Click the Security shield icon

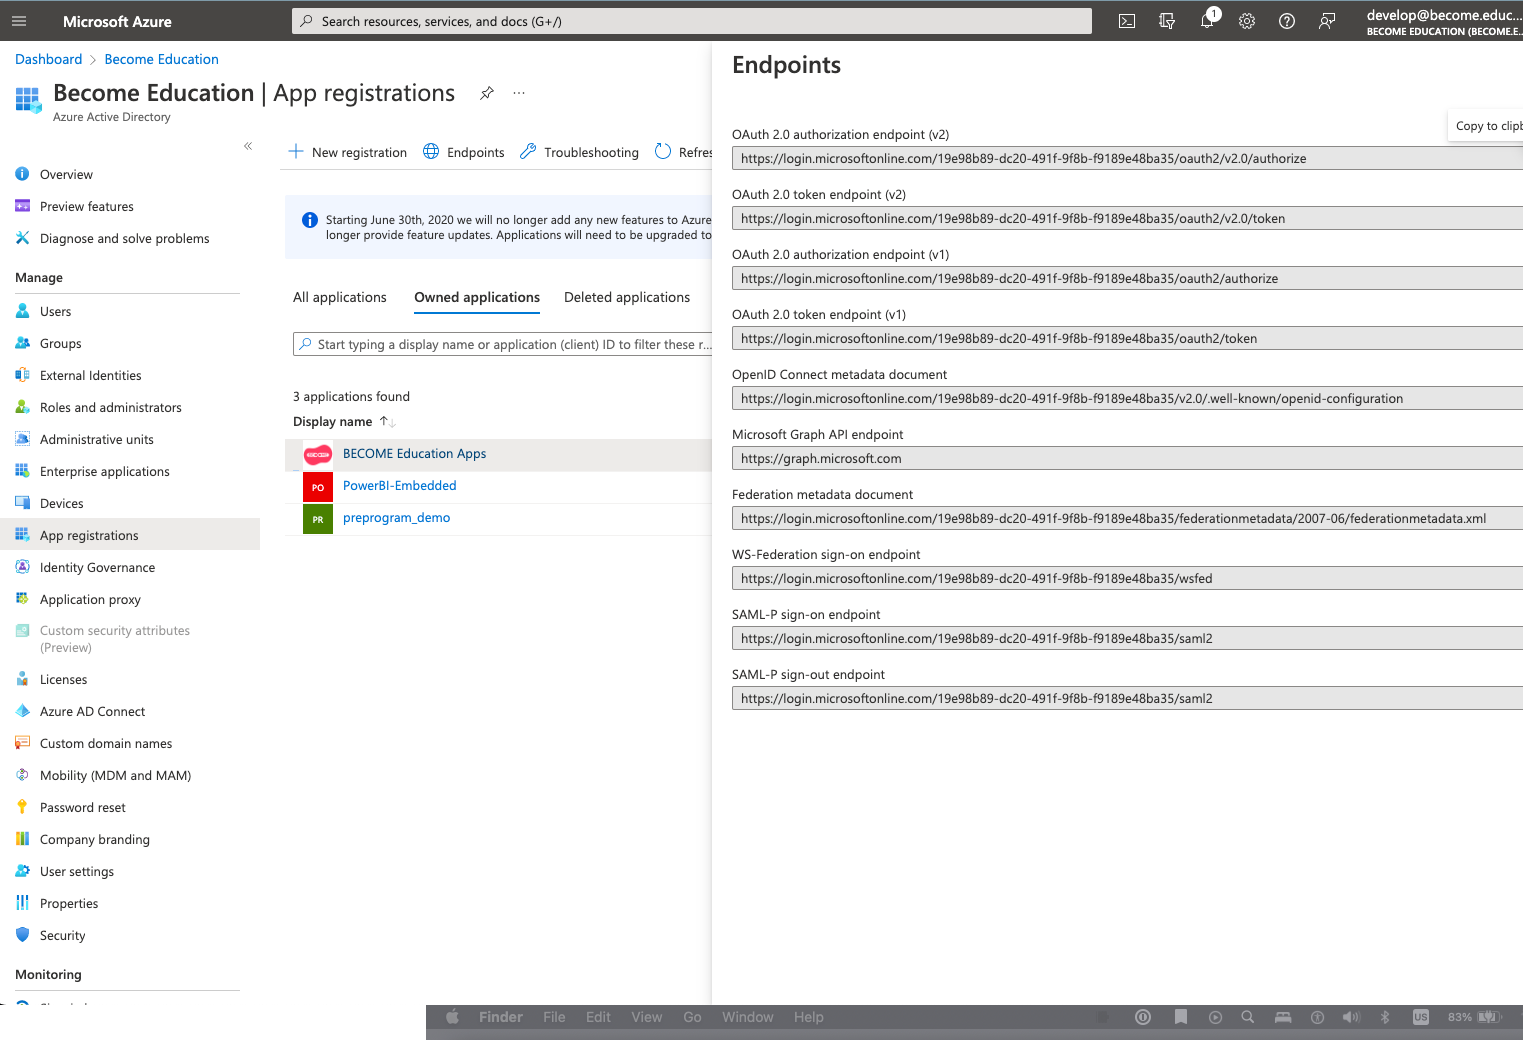[x=22, y=935]
